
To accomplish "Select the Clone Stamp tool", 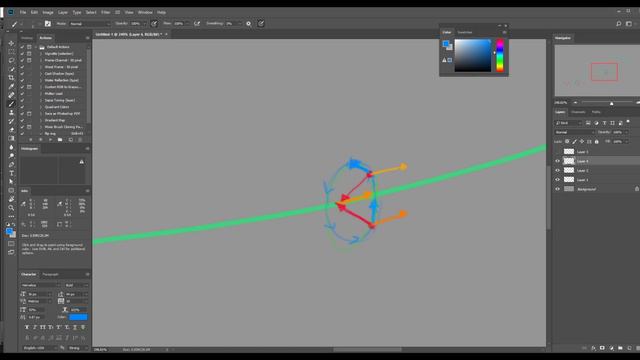I will click(x=11, y=112).
